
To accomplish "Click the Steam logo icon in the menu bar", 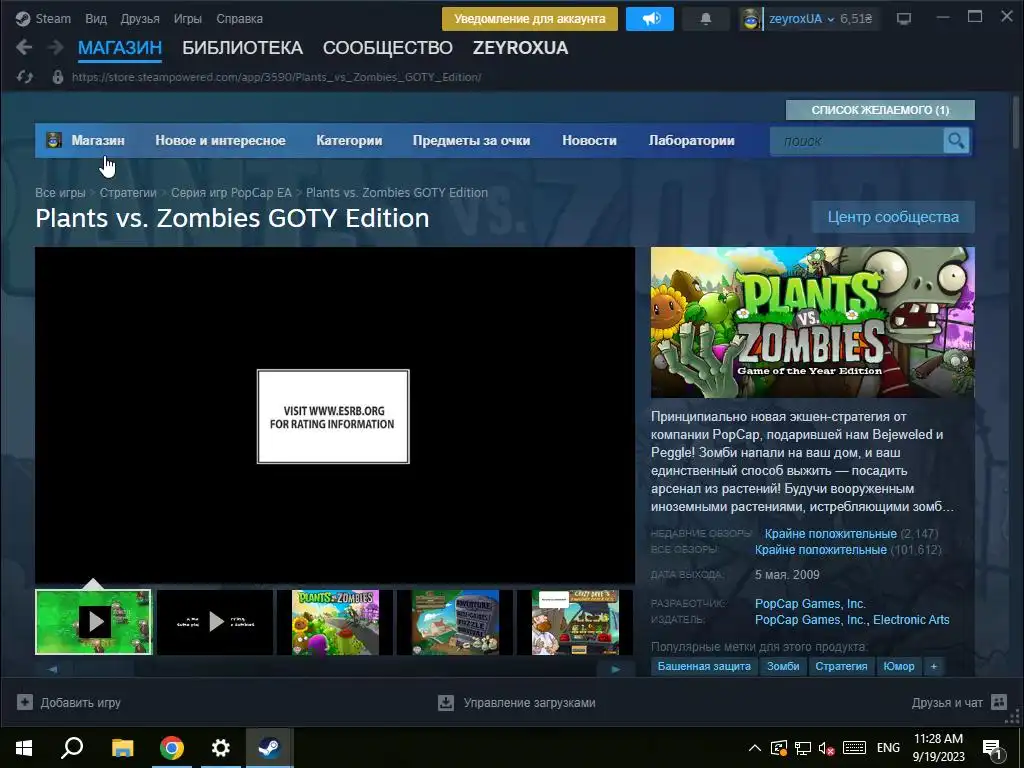I will tap(23, 19).
